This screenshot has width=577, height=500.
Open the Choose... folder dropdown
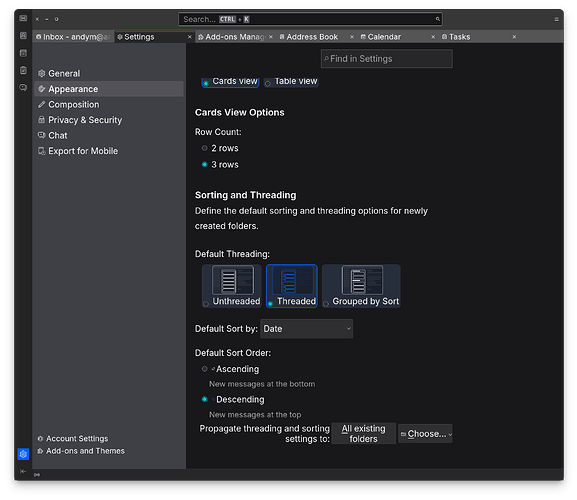(425, 434)
